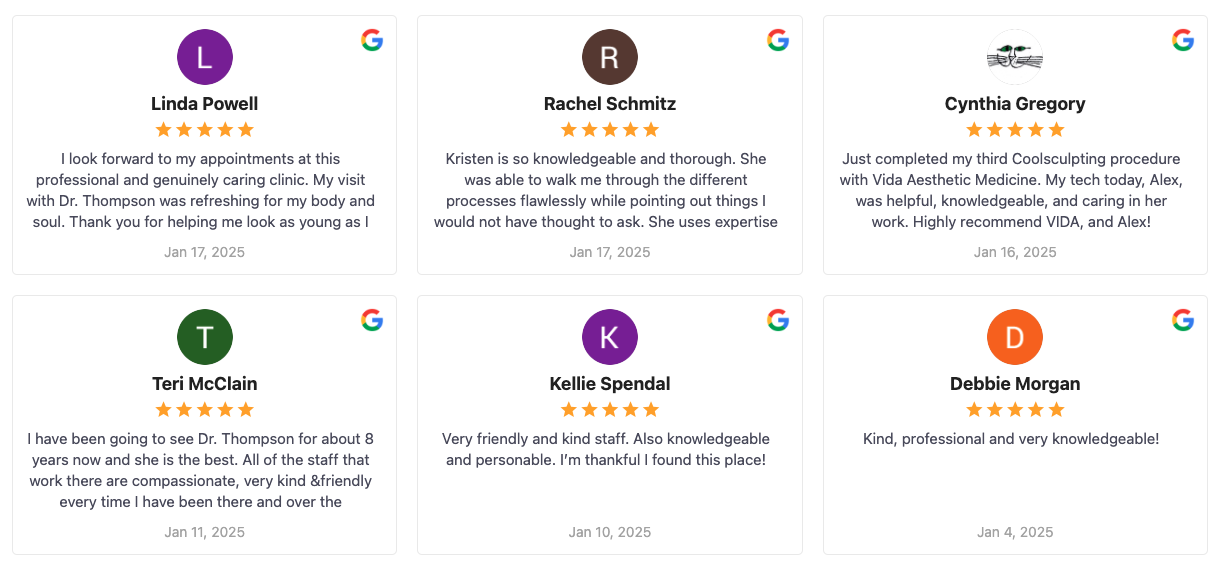This screenshot has height=570, width=1221.
Task: Click Kellie Spendal's review text
Action: (606, 449)
